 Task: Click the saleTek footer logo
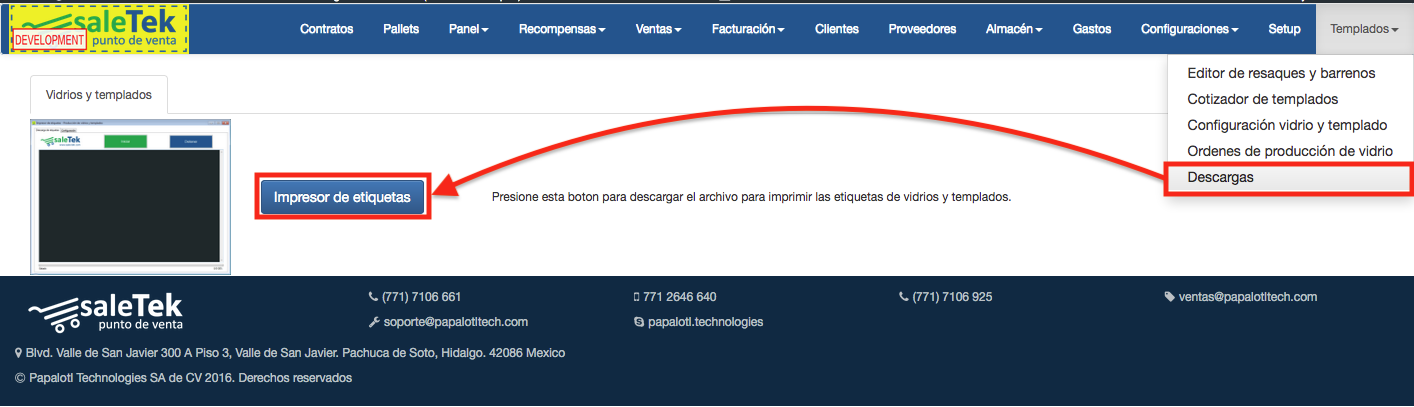(105, 312)
